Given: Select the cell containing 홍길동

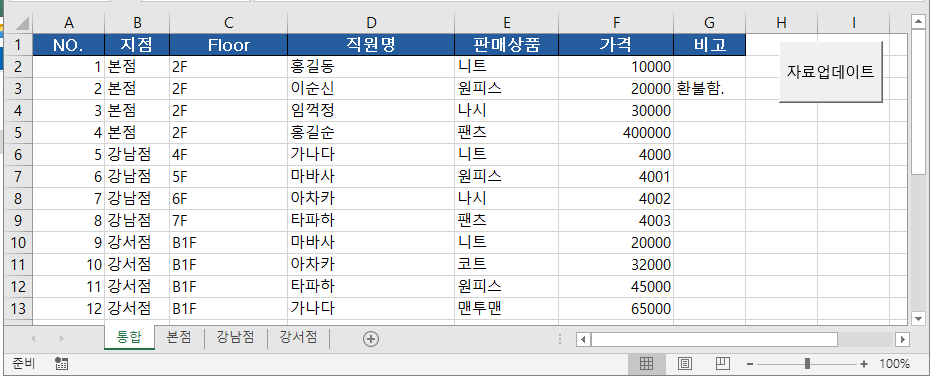Looking at the screenshot, I should coord(371,66).
